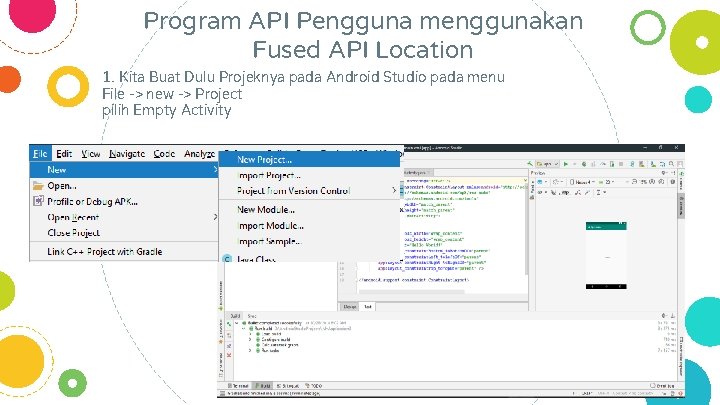Click the Java Class icon
The height and width of the screenshot is (405, 720).
click(x=227, y=259)
